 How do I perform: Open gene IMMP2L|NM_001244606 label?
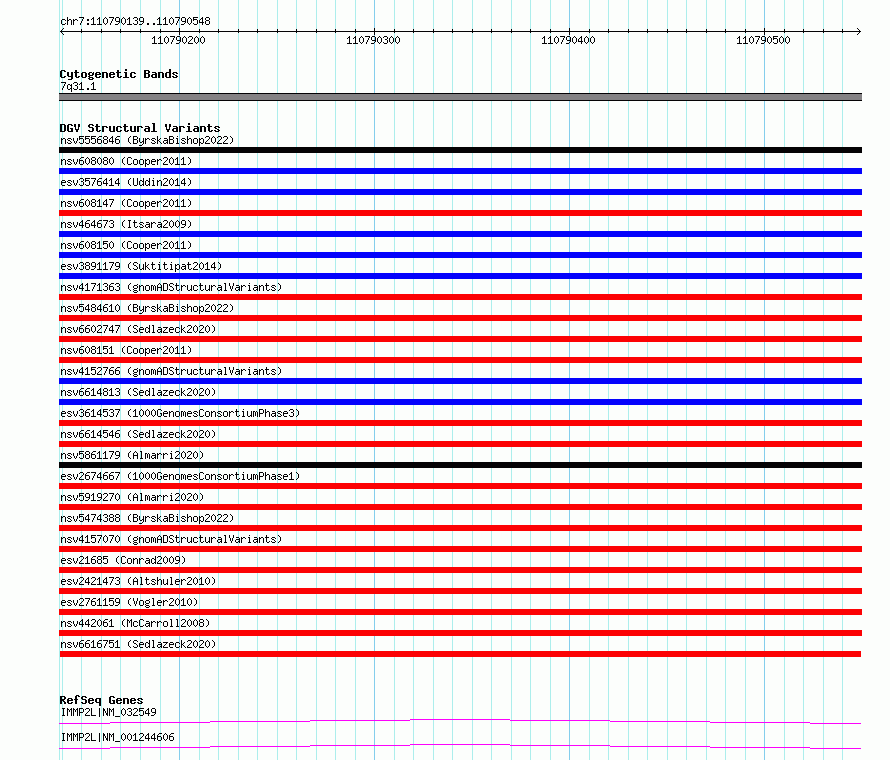pyautogui.click(x=117, y=737)
